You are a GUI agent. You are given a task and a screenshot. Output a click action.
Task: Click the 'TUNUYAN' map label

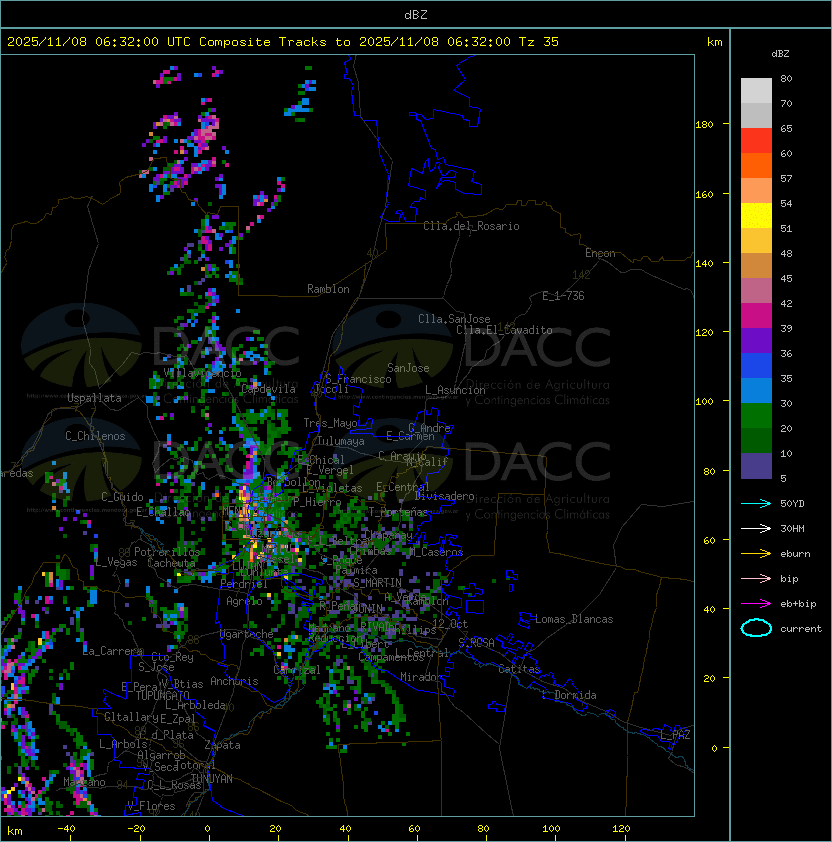coord(212,779)
